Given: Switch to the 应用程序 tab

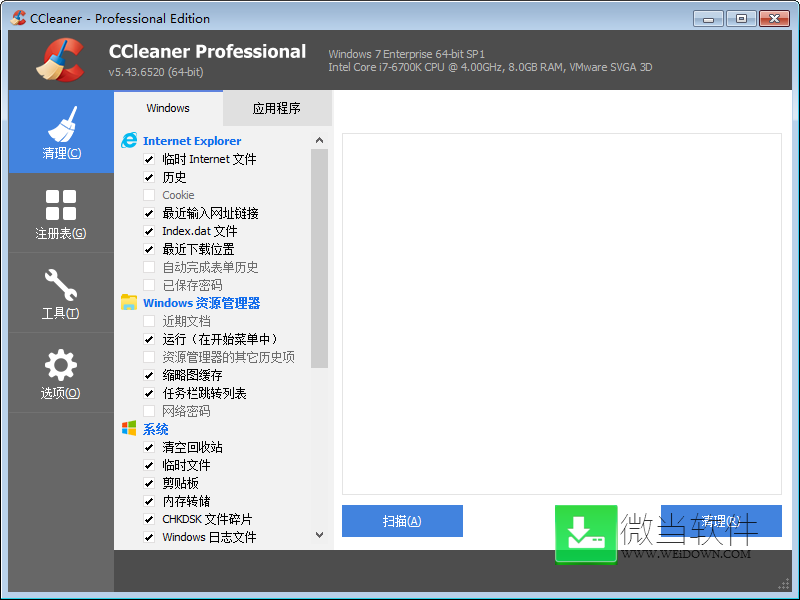Looking at the screenshot, I should pyautogui.click(x=277, y=108).
